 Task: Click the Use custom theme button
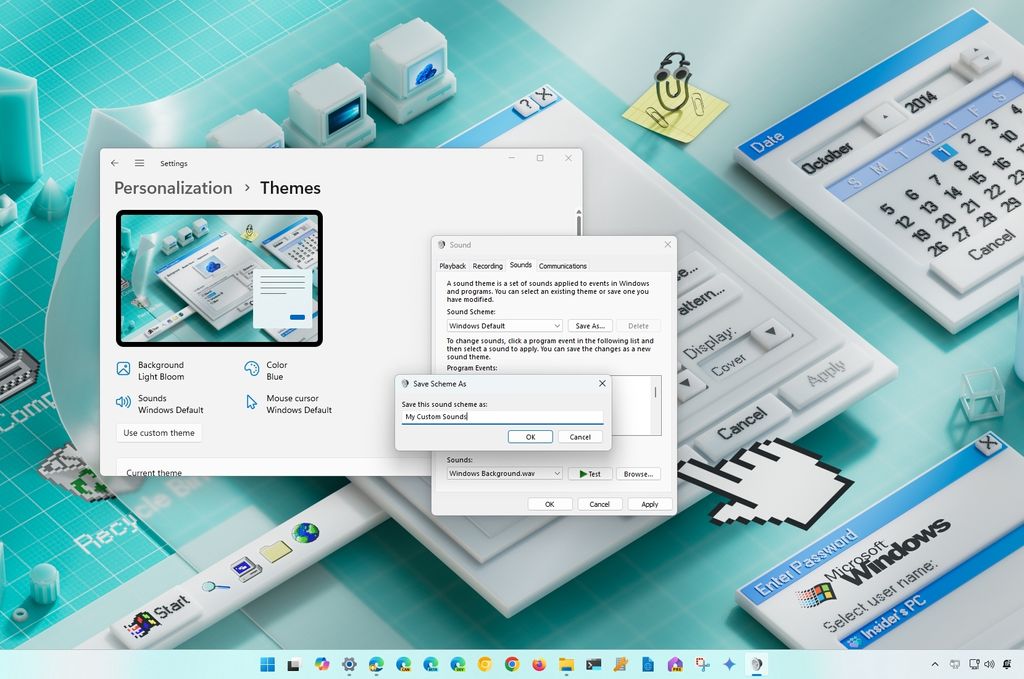tap(161, 432)
